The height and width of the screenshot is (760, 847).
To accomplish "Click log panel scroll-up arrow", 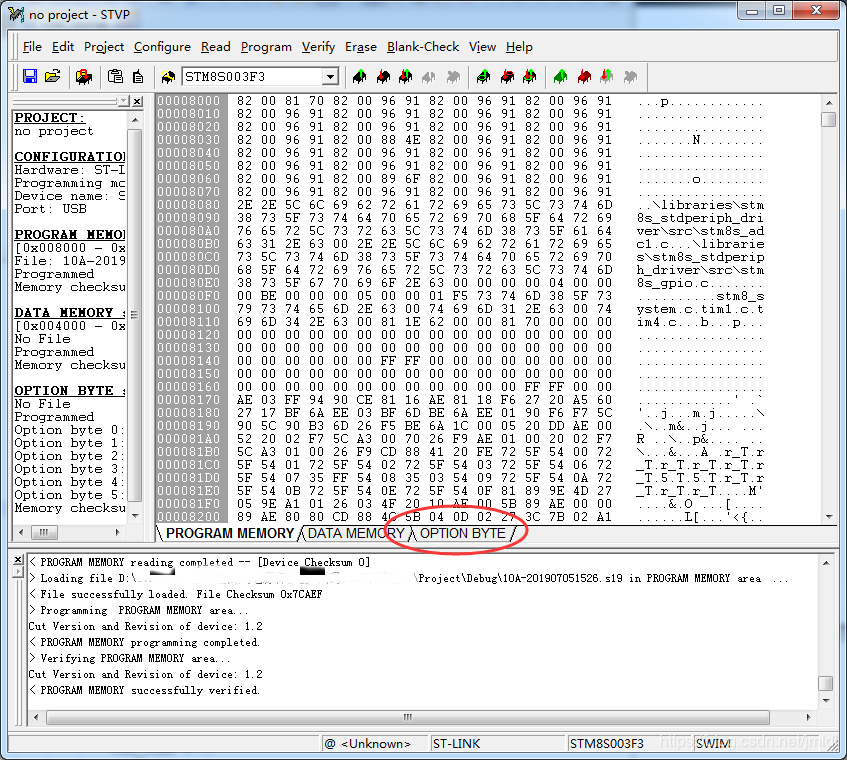I will tap(826, 563).
